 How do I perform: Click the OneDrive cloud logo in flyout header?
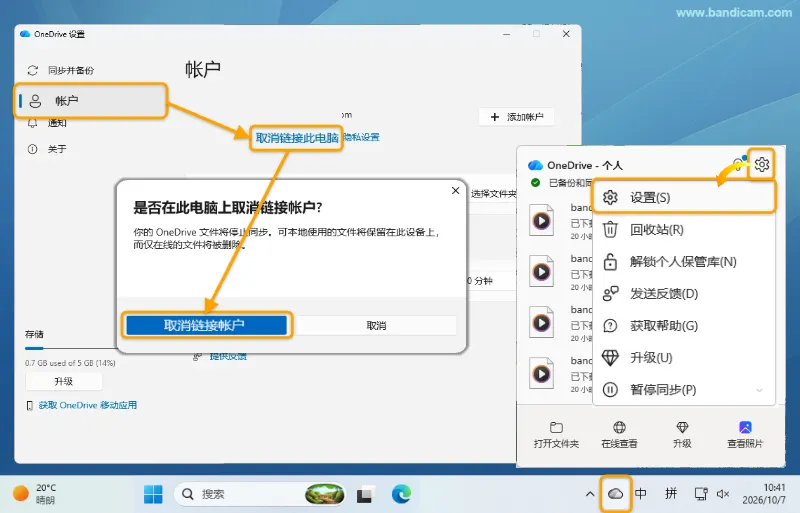click(x=535, y=165)
